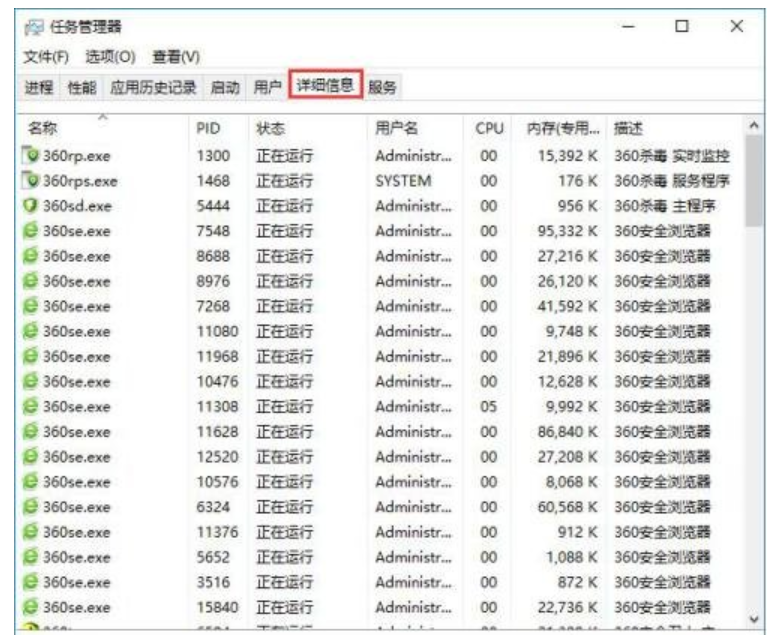The height and width of the screenshot is (635, 778).
Task: Click the scrollbar down arrow
Action: coord(755,616)
